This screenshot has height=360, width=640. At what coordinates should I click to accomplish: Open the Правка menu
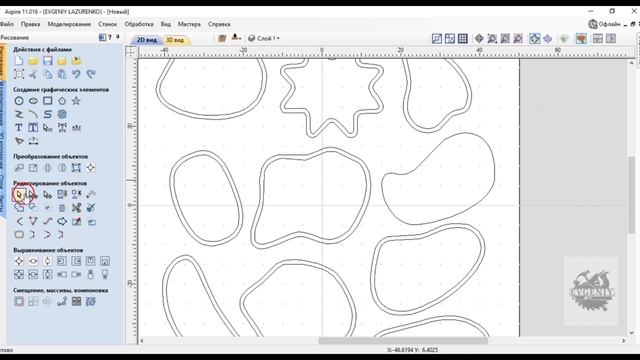pos(31,24)
